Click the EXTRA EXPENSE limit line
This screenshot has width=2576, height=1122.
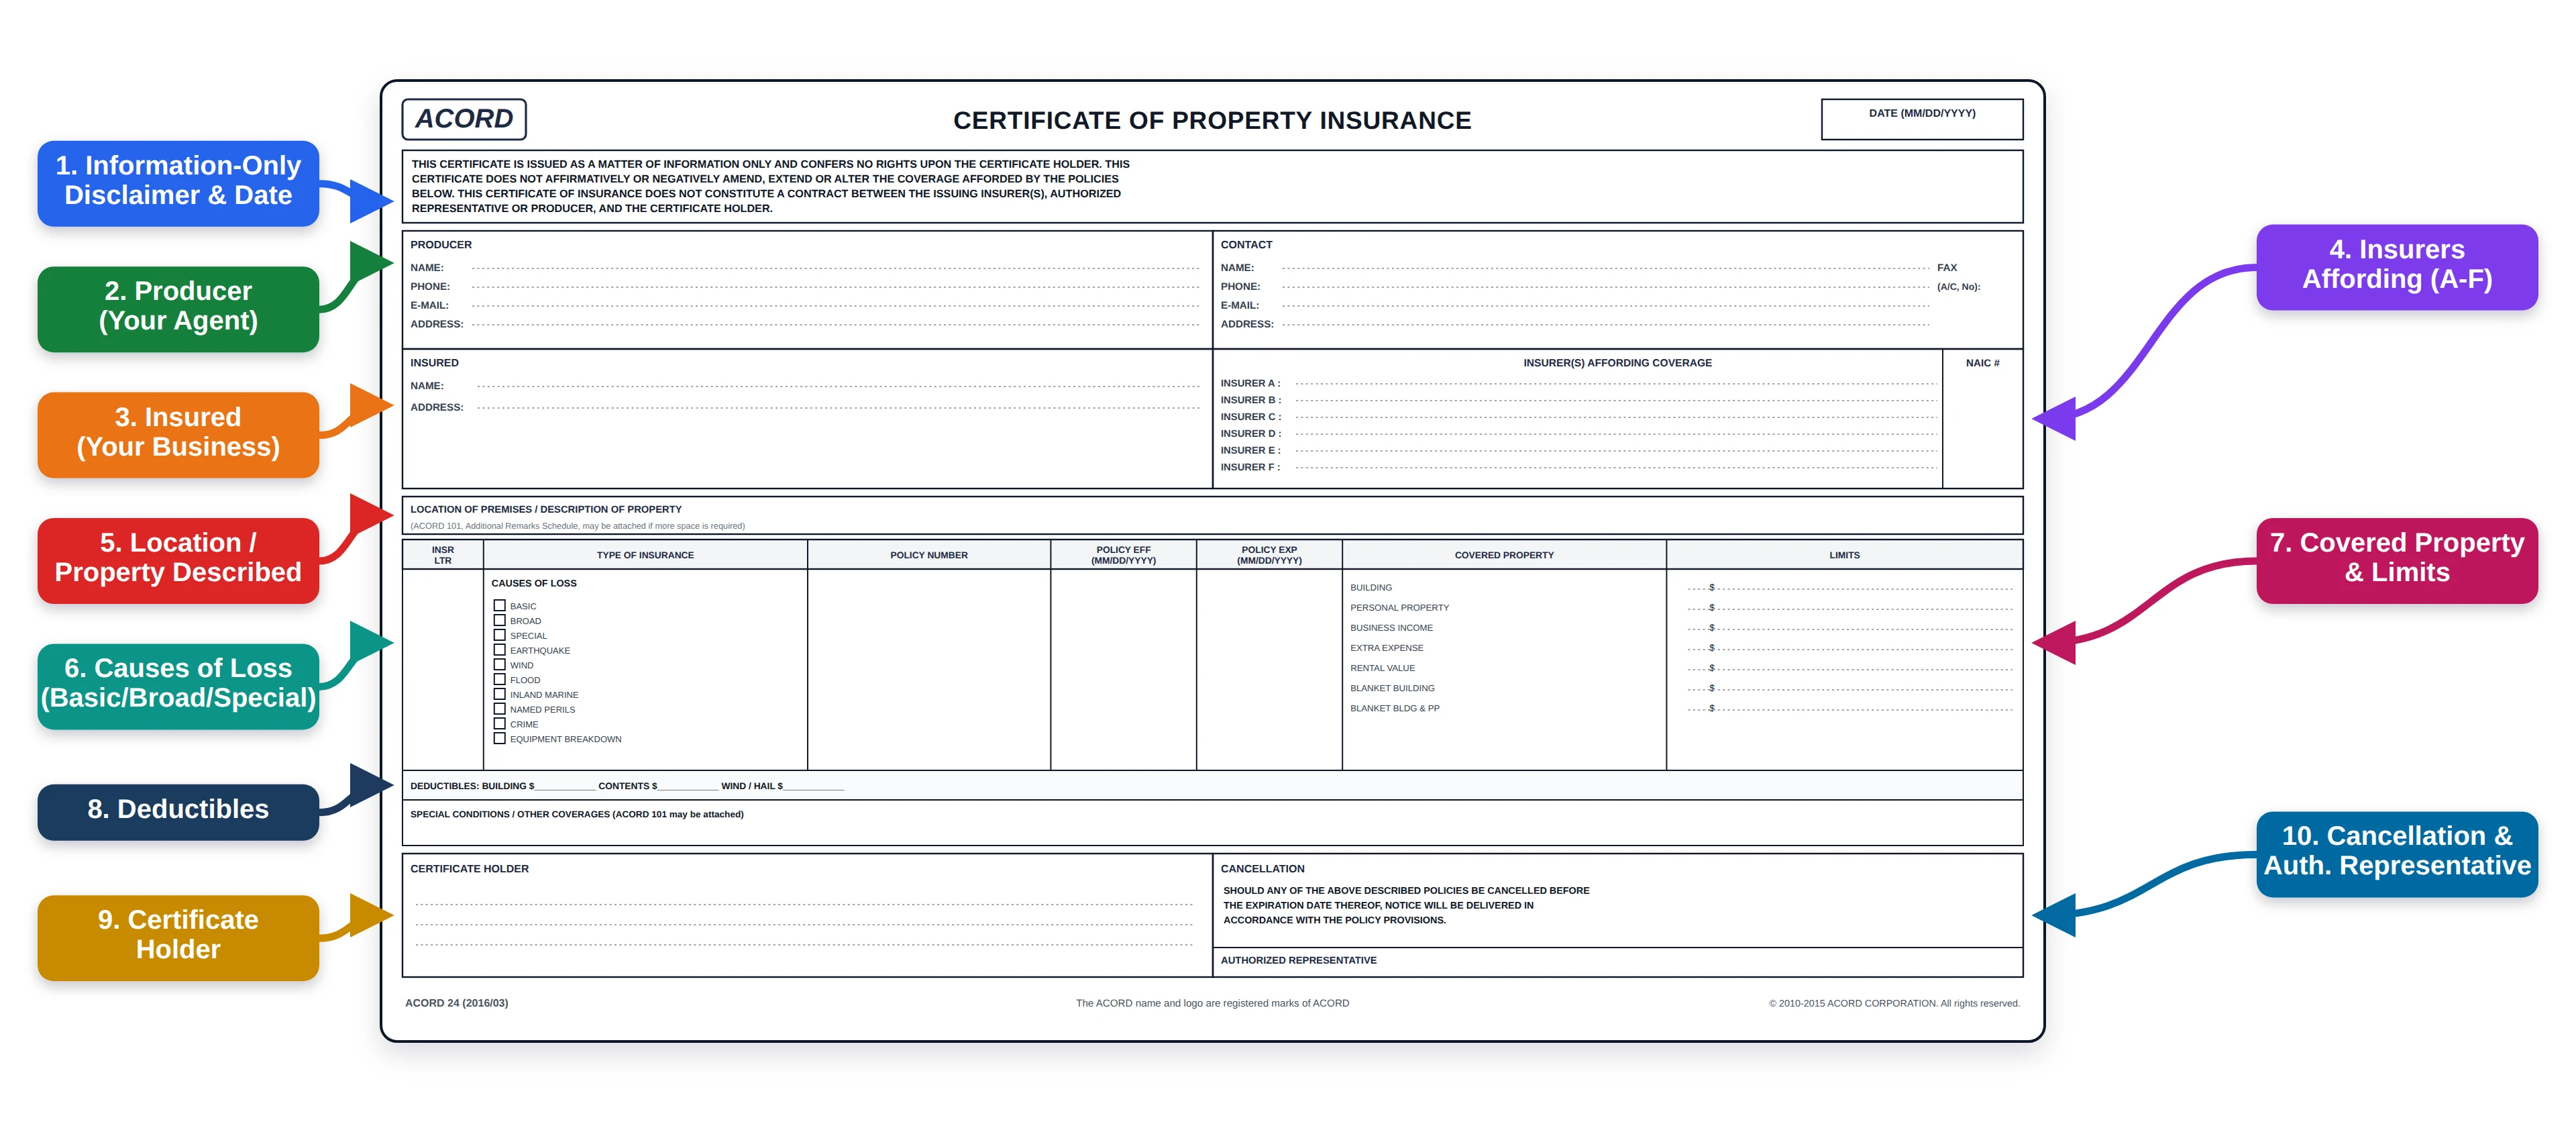point(1849,648)
